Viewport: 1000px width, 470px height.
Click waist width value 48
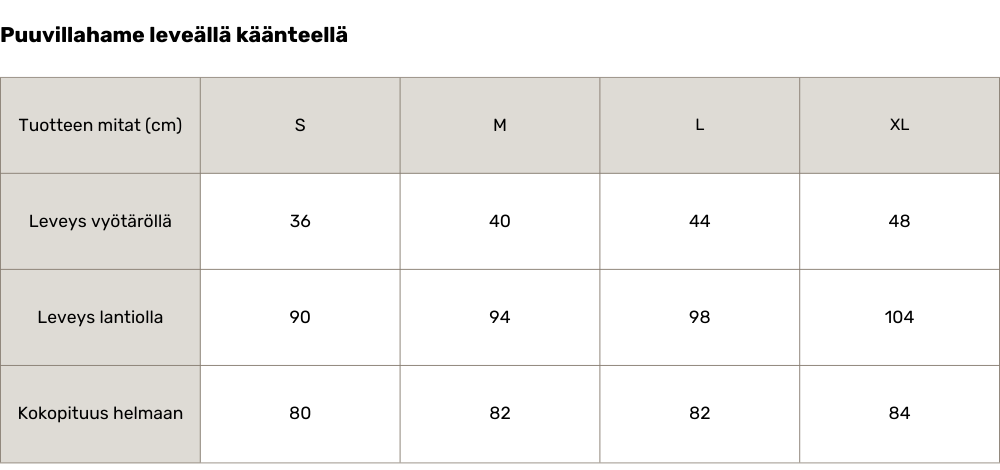click(900, 221)
